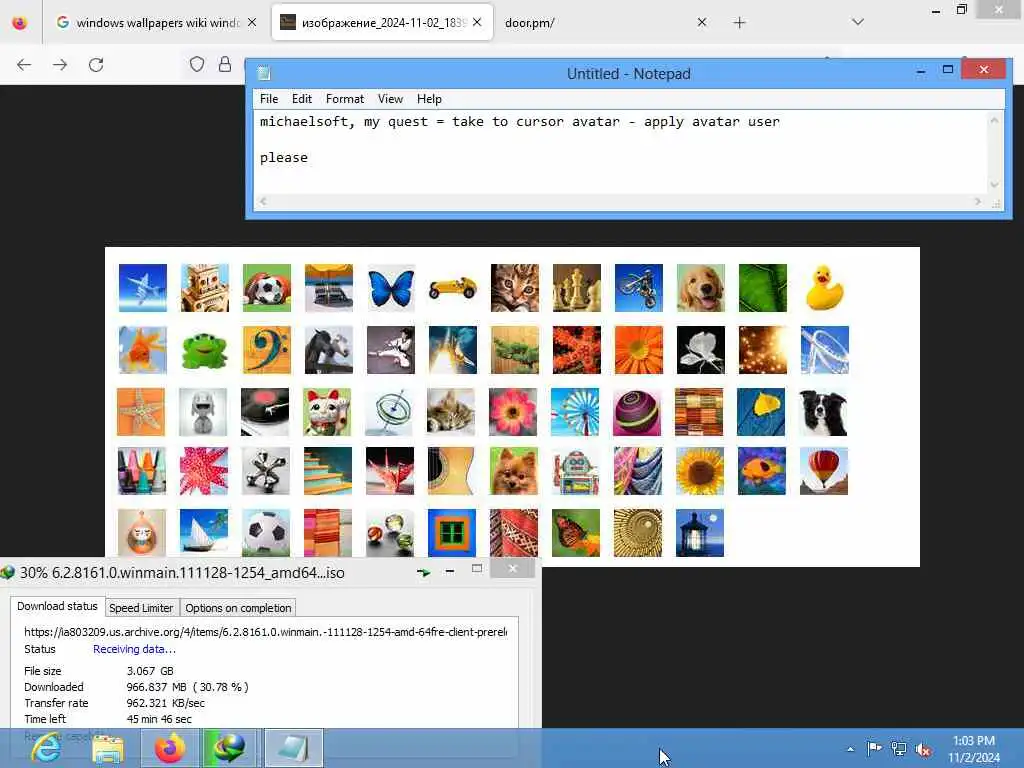Viewport: 1024px width, 768px height.
Task: Select the sunflower avatar
Action: (x=700, y=471)
